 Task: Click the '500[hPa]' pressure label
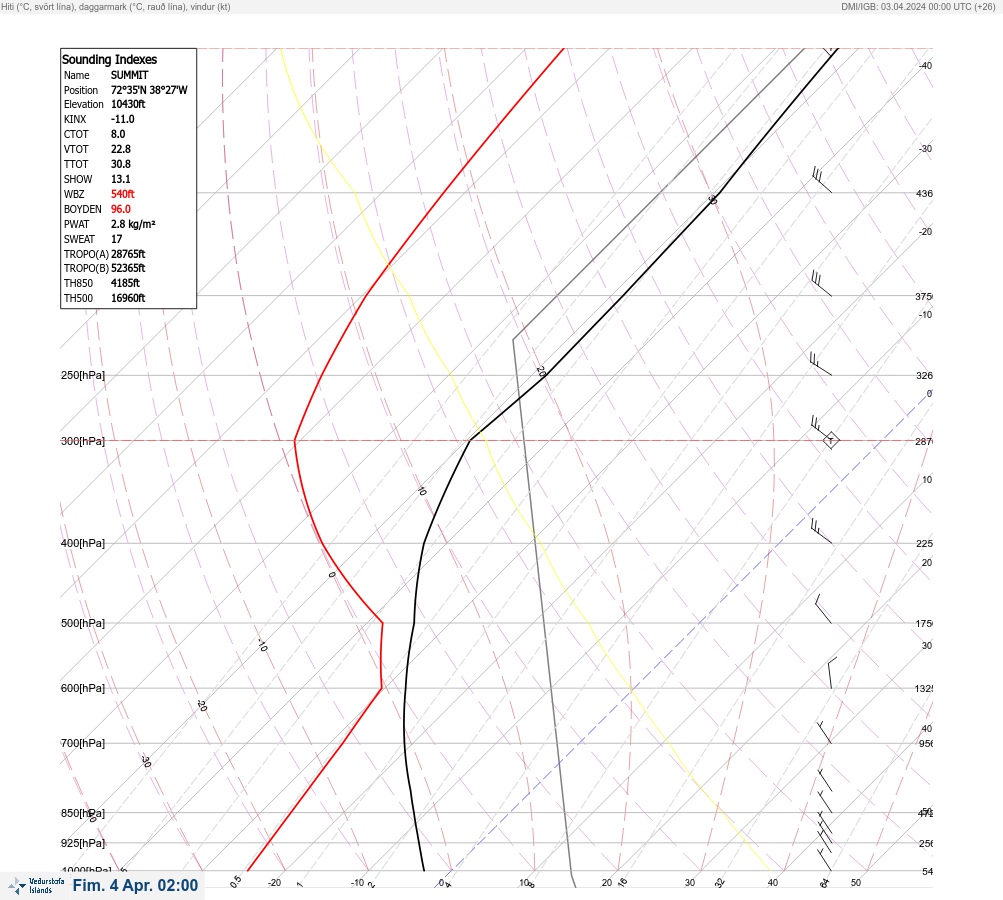click(x=83, y=623)
